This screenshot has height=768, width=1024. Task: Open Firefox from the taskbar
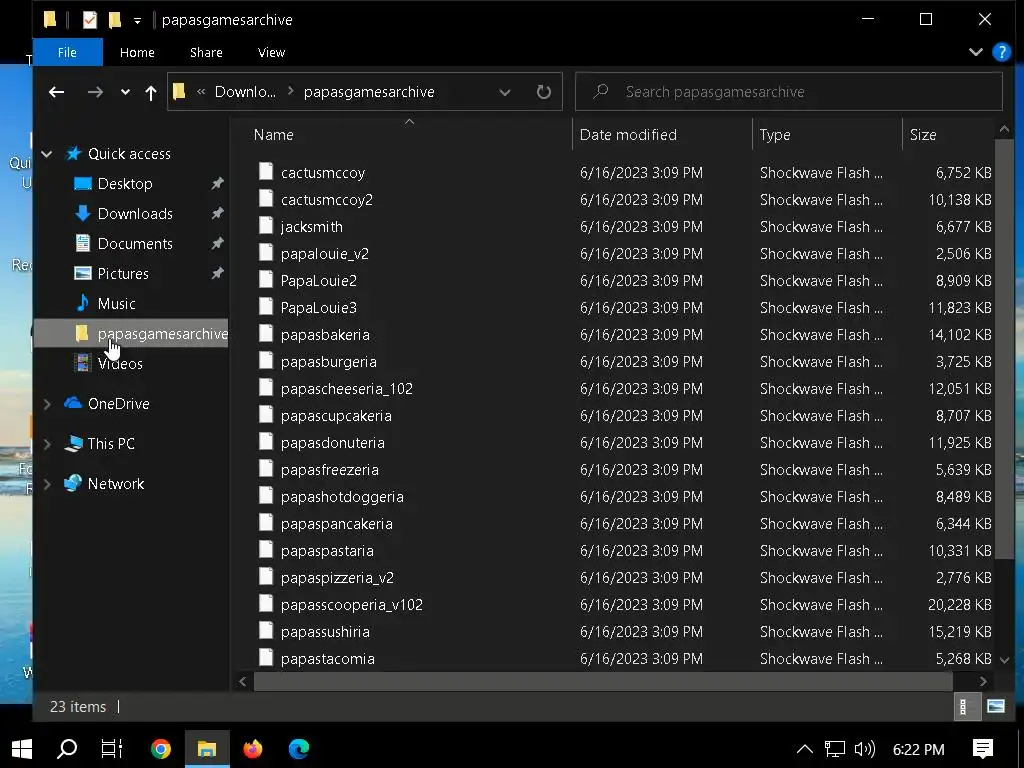pos(253,749)
